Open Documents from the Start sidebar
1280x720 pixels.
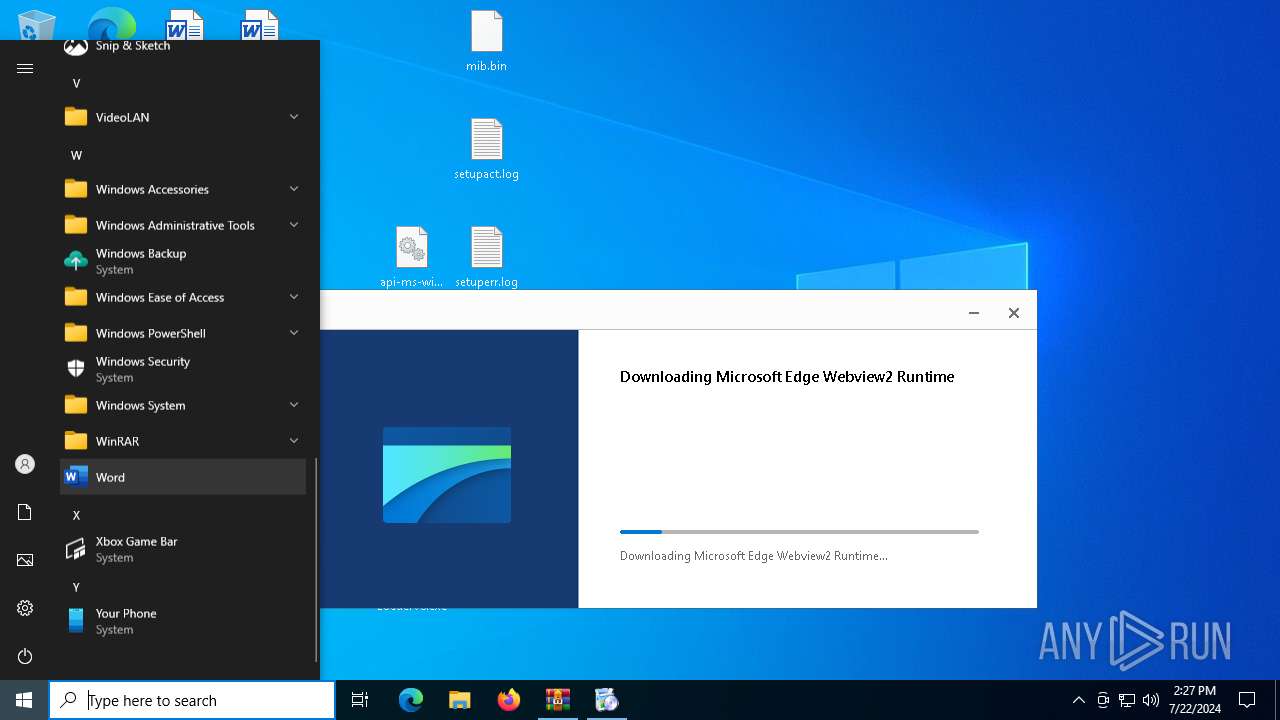(x=25, y=512)
